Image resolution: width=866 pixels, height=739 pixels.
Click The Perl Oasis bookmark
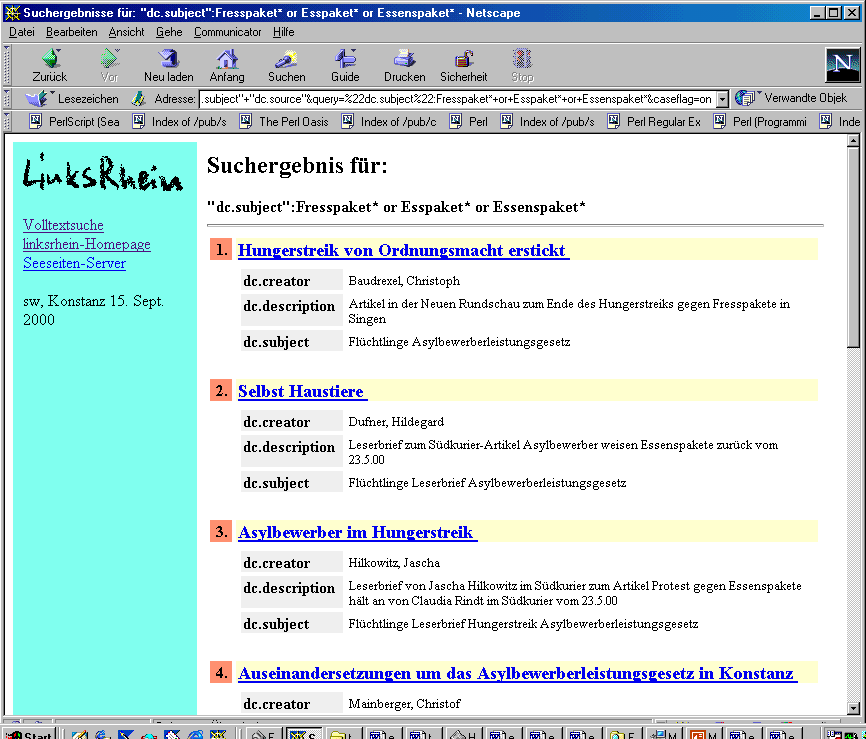pyautogui.click(x=283, y=122)
